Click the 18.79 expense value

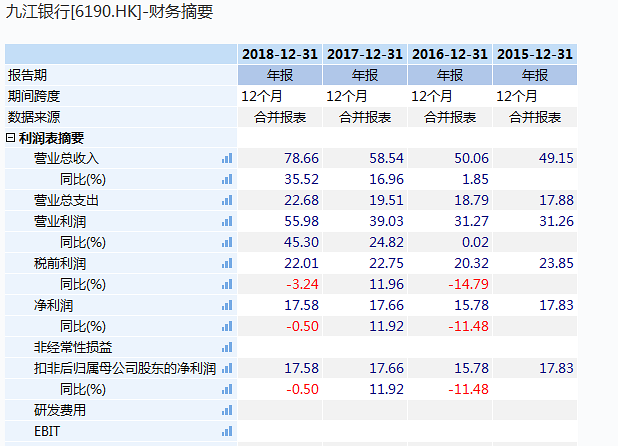pos(471,201)
